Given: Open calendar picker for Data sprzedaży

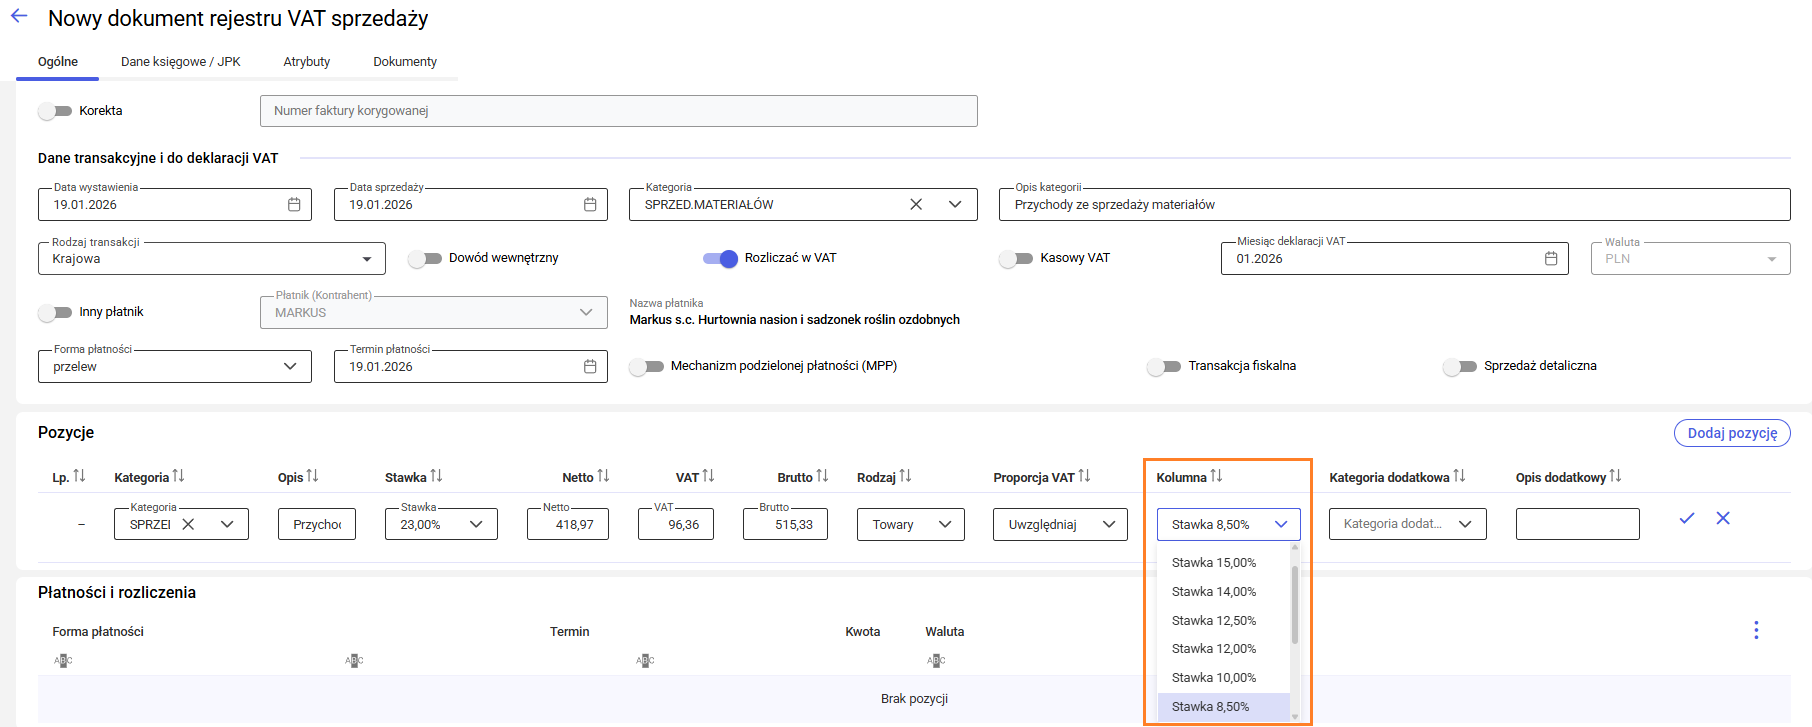Looking at the screenshot, I should (x=590, y=204).
